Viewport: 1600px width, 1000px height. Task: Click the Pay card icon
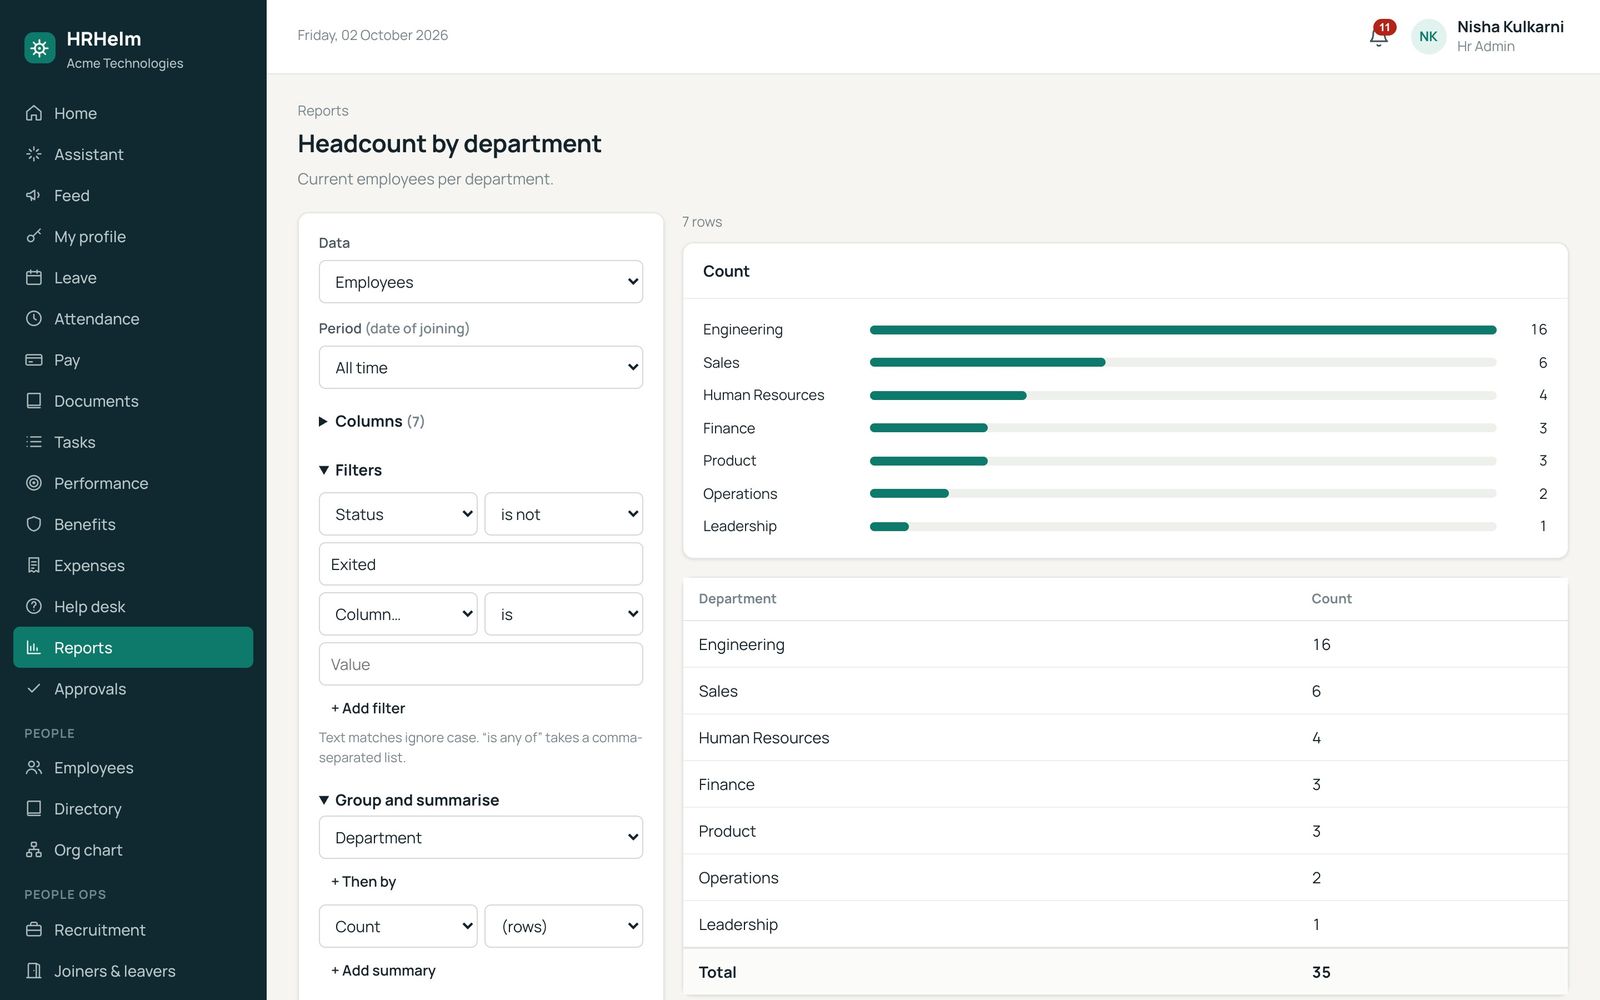point(34,359)
